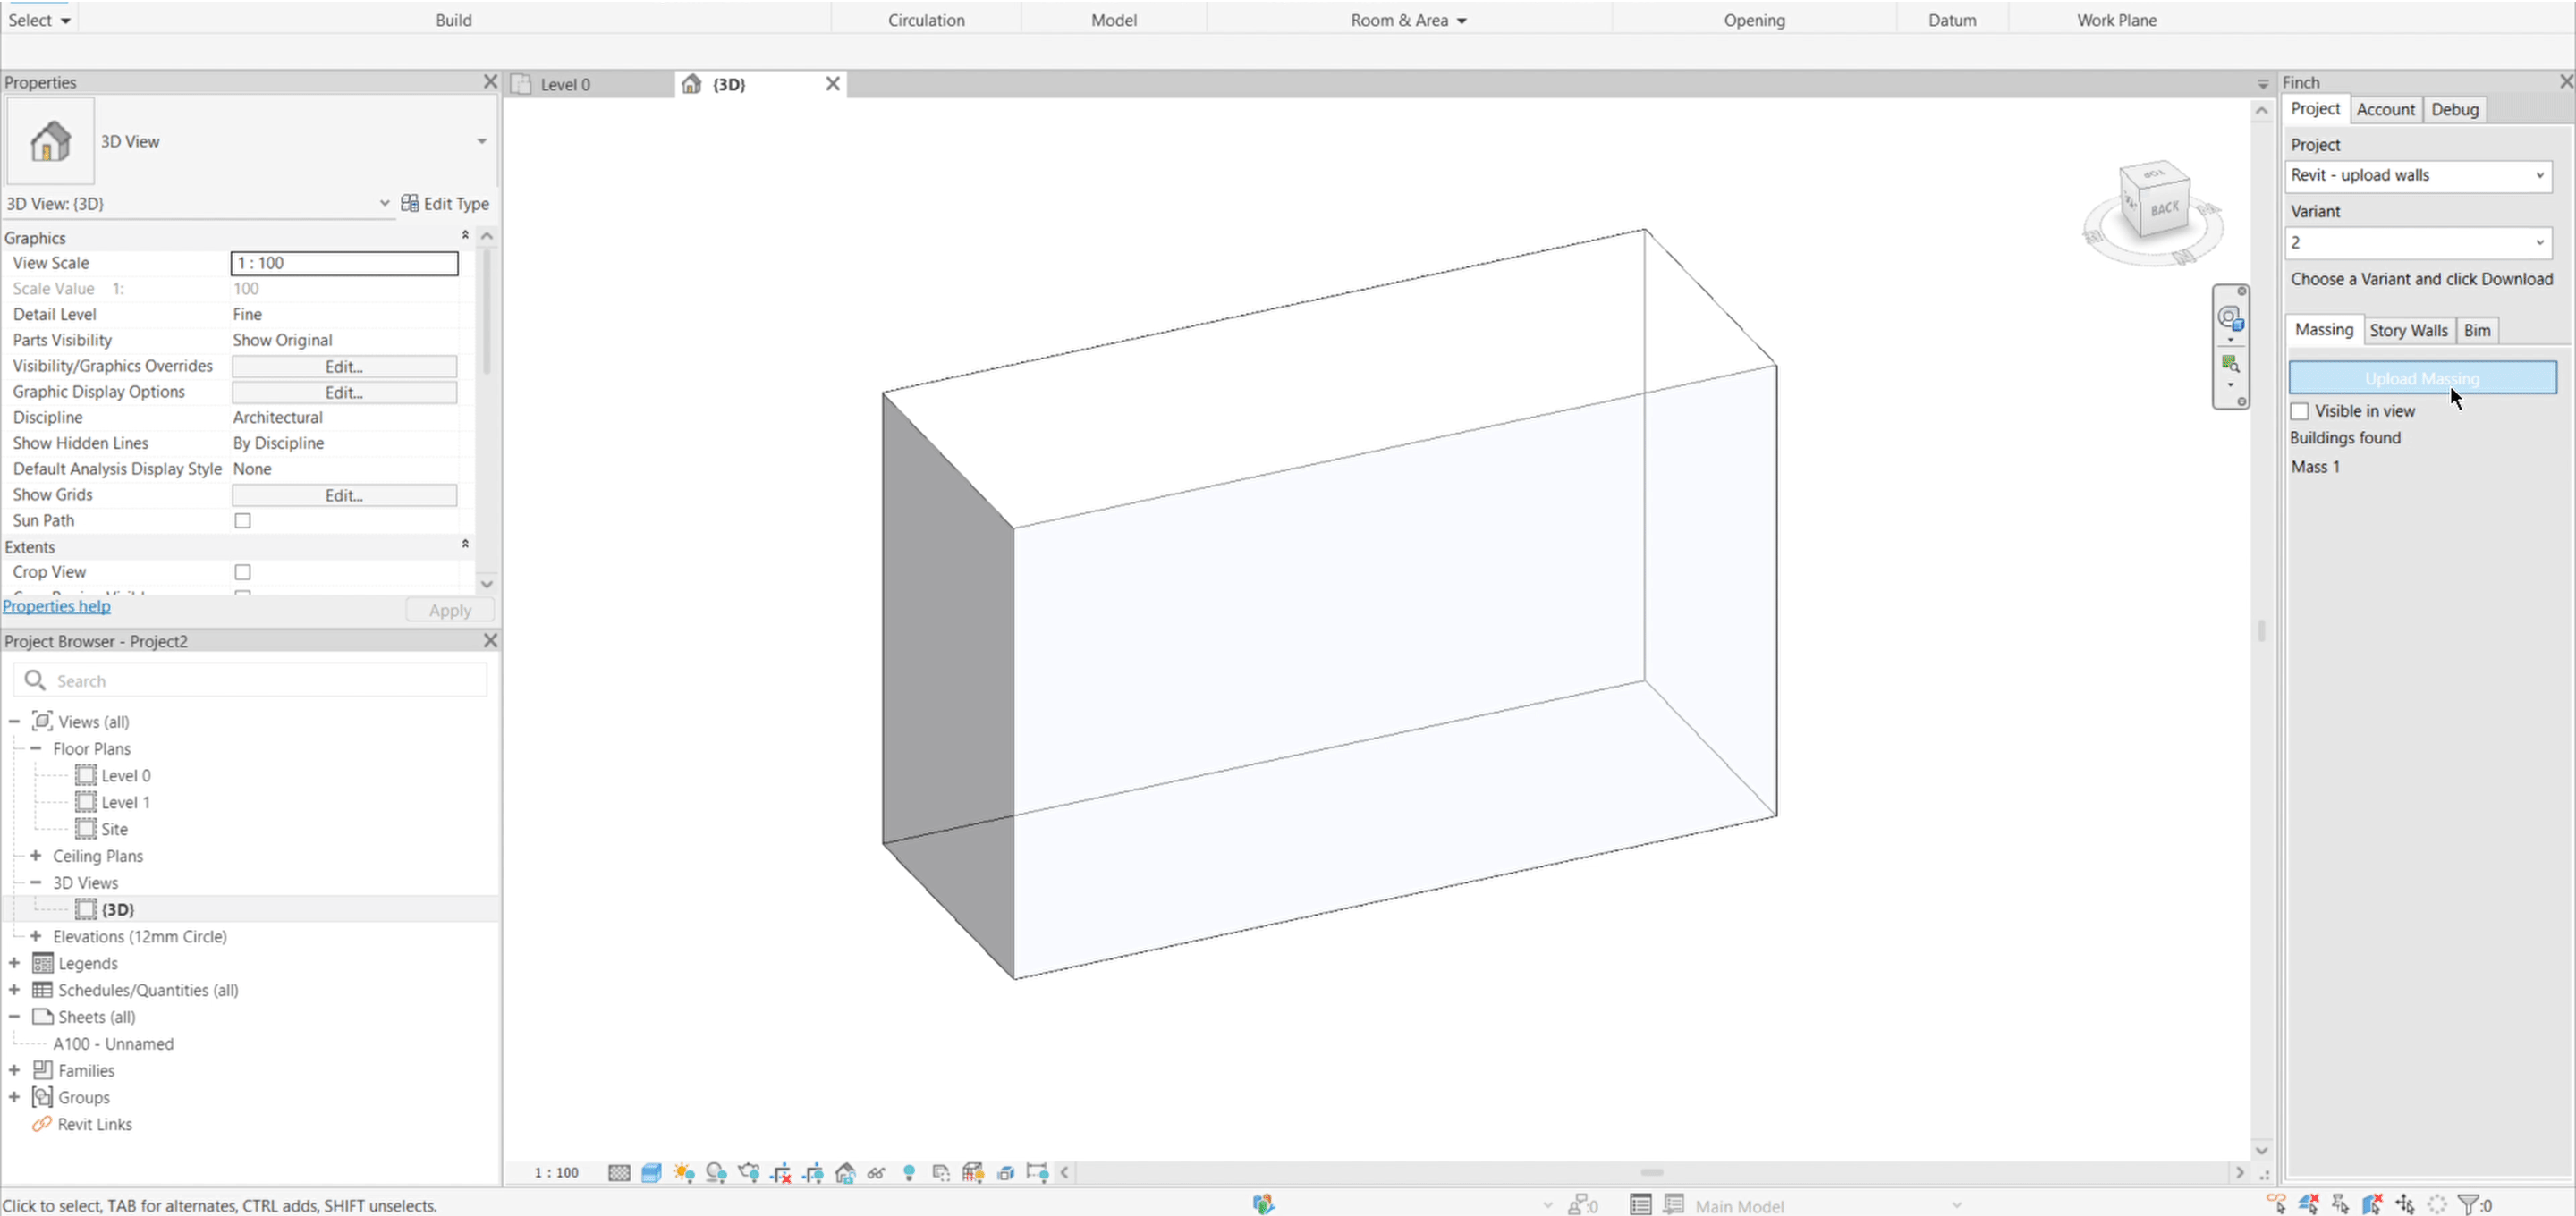Open the Properties help link
The width and height of the screenshot is (2576, 1216).
(57, 607)
